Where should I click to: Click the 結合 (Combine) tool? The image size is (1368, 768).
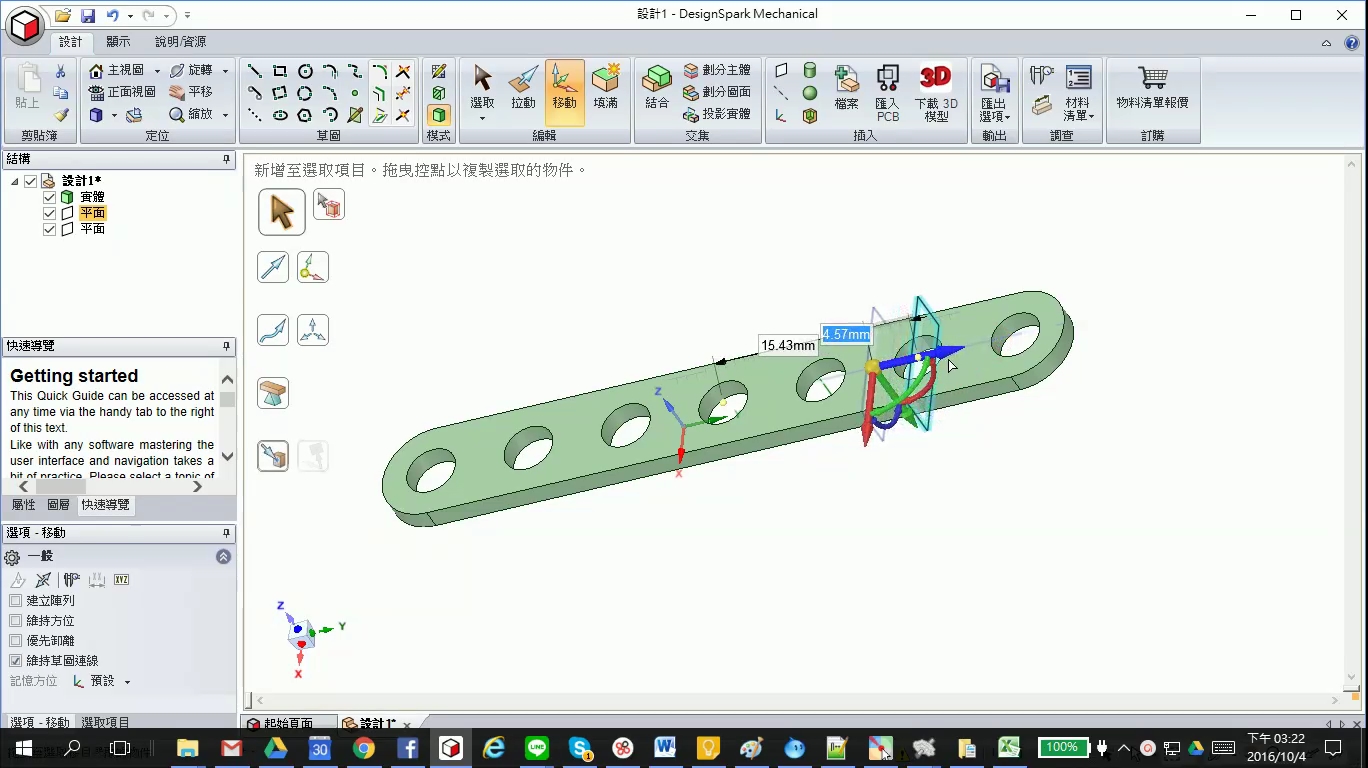click(x=657, y=86)
